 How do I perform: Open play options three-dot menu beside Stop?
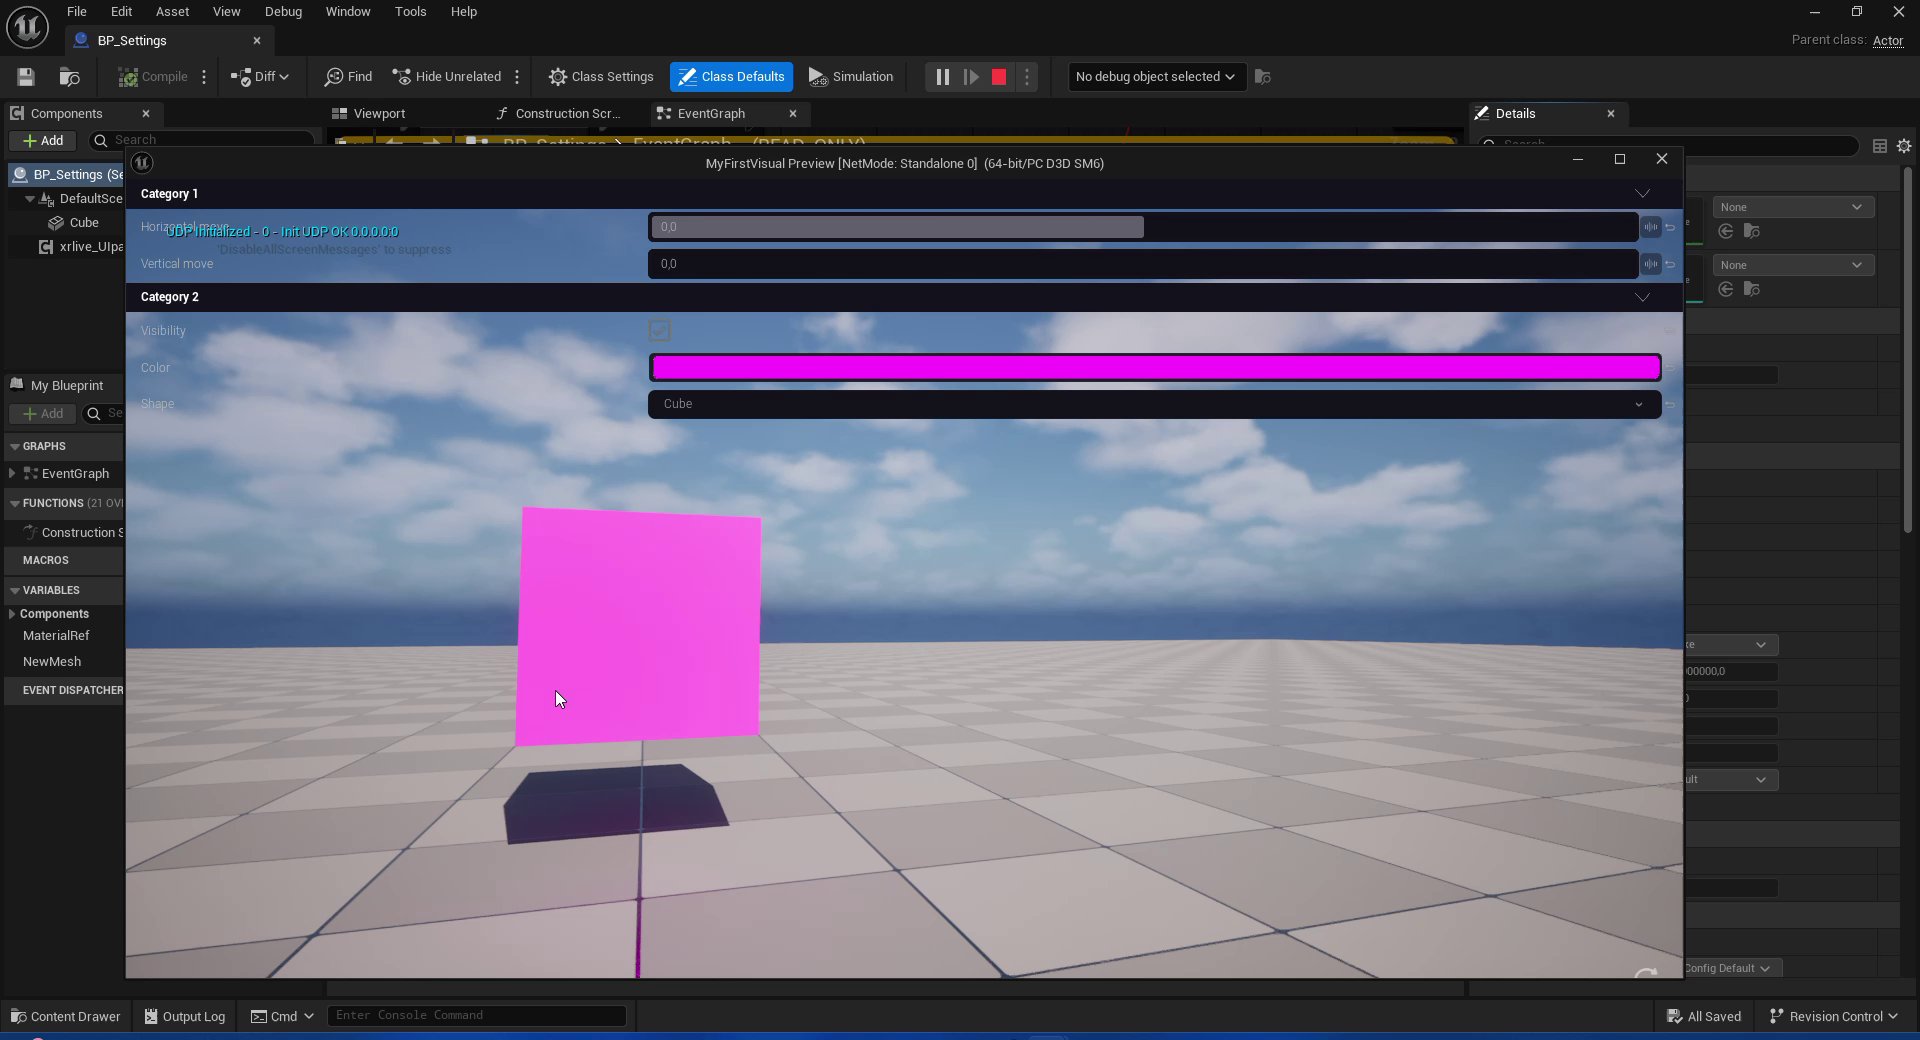(1027, 77)
